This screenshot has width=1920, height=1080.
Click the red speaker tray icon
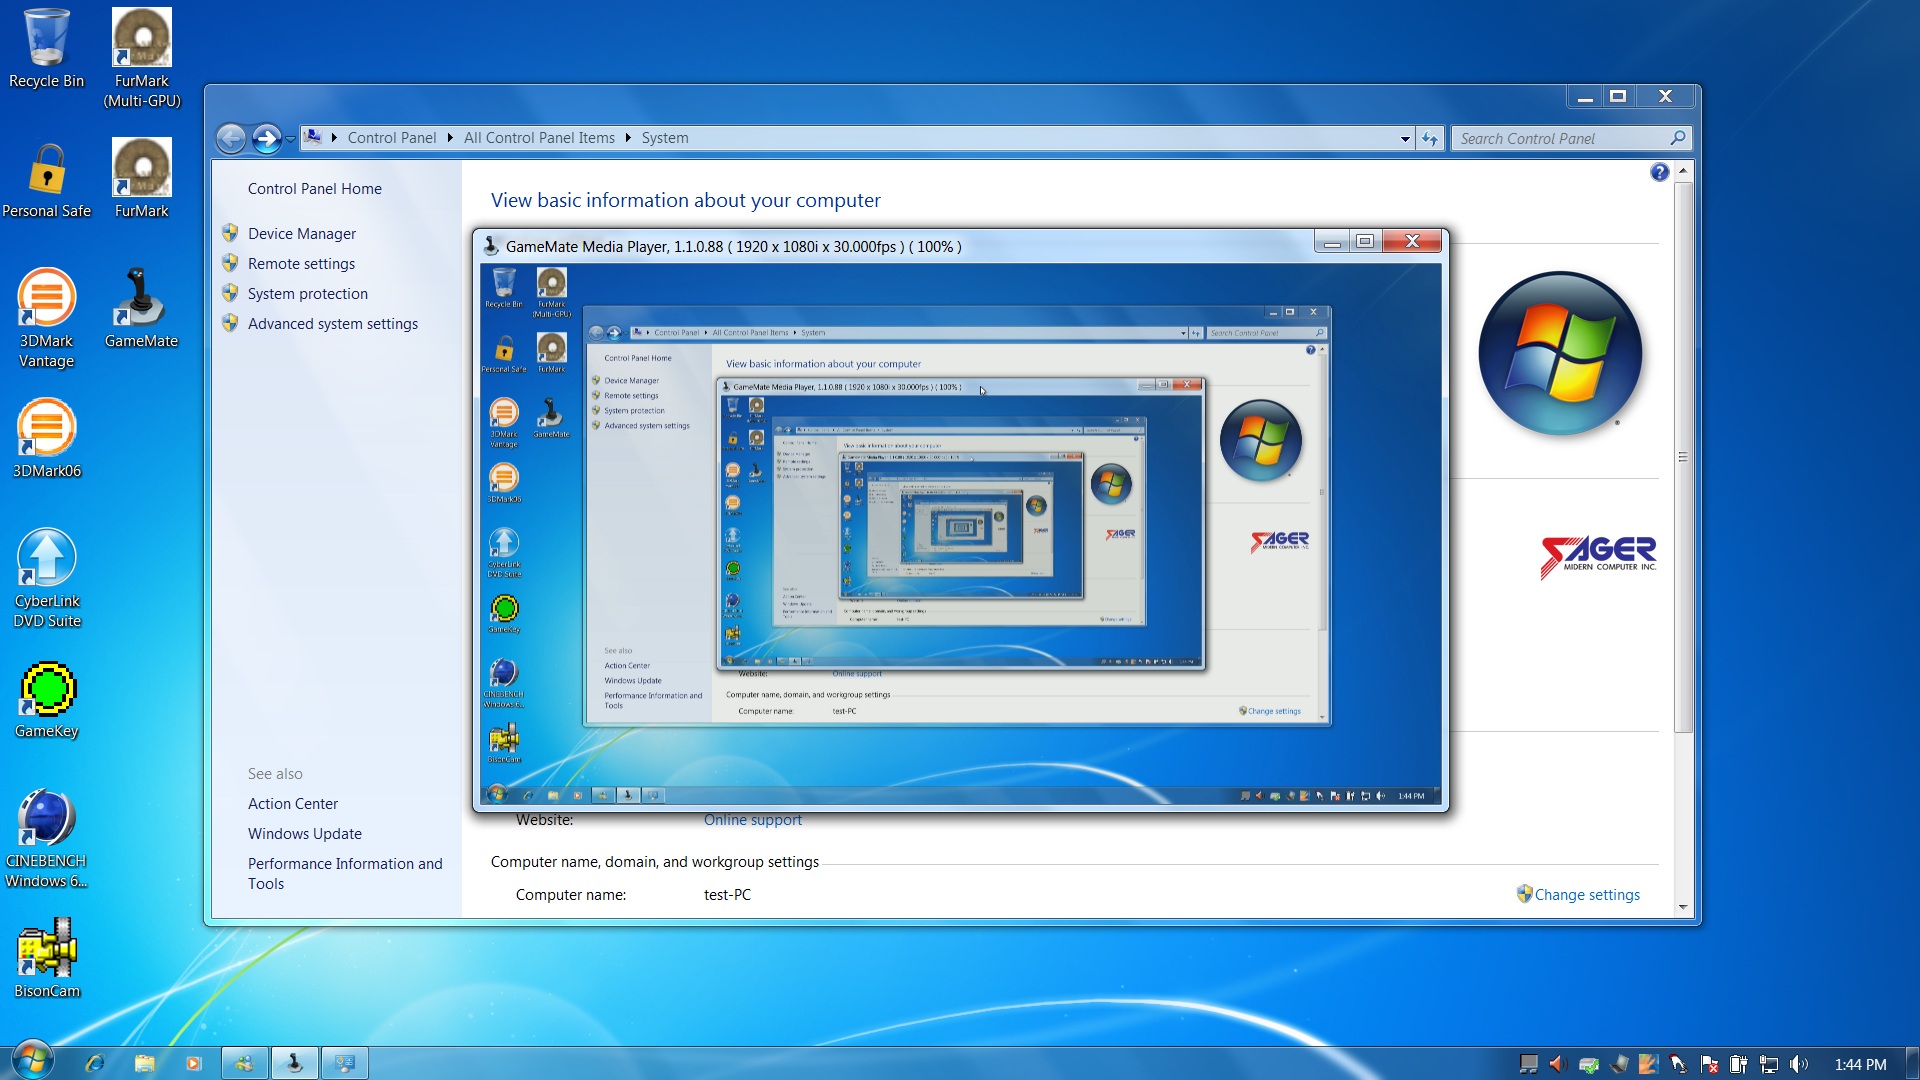click(1557, 1064)
